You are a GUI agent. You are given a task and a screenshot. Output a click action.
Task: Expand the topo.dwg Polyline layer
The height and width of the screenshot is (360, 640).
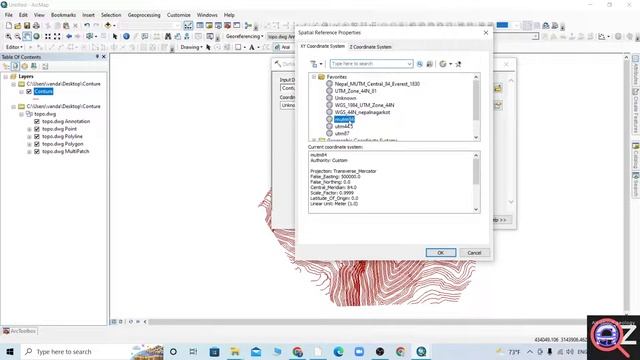(29, 137)
